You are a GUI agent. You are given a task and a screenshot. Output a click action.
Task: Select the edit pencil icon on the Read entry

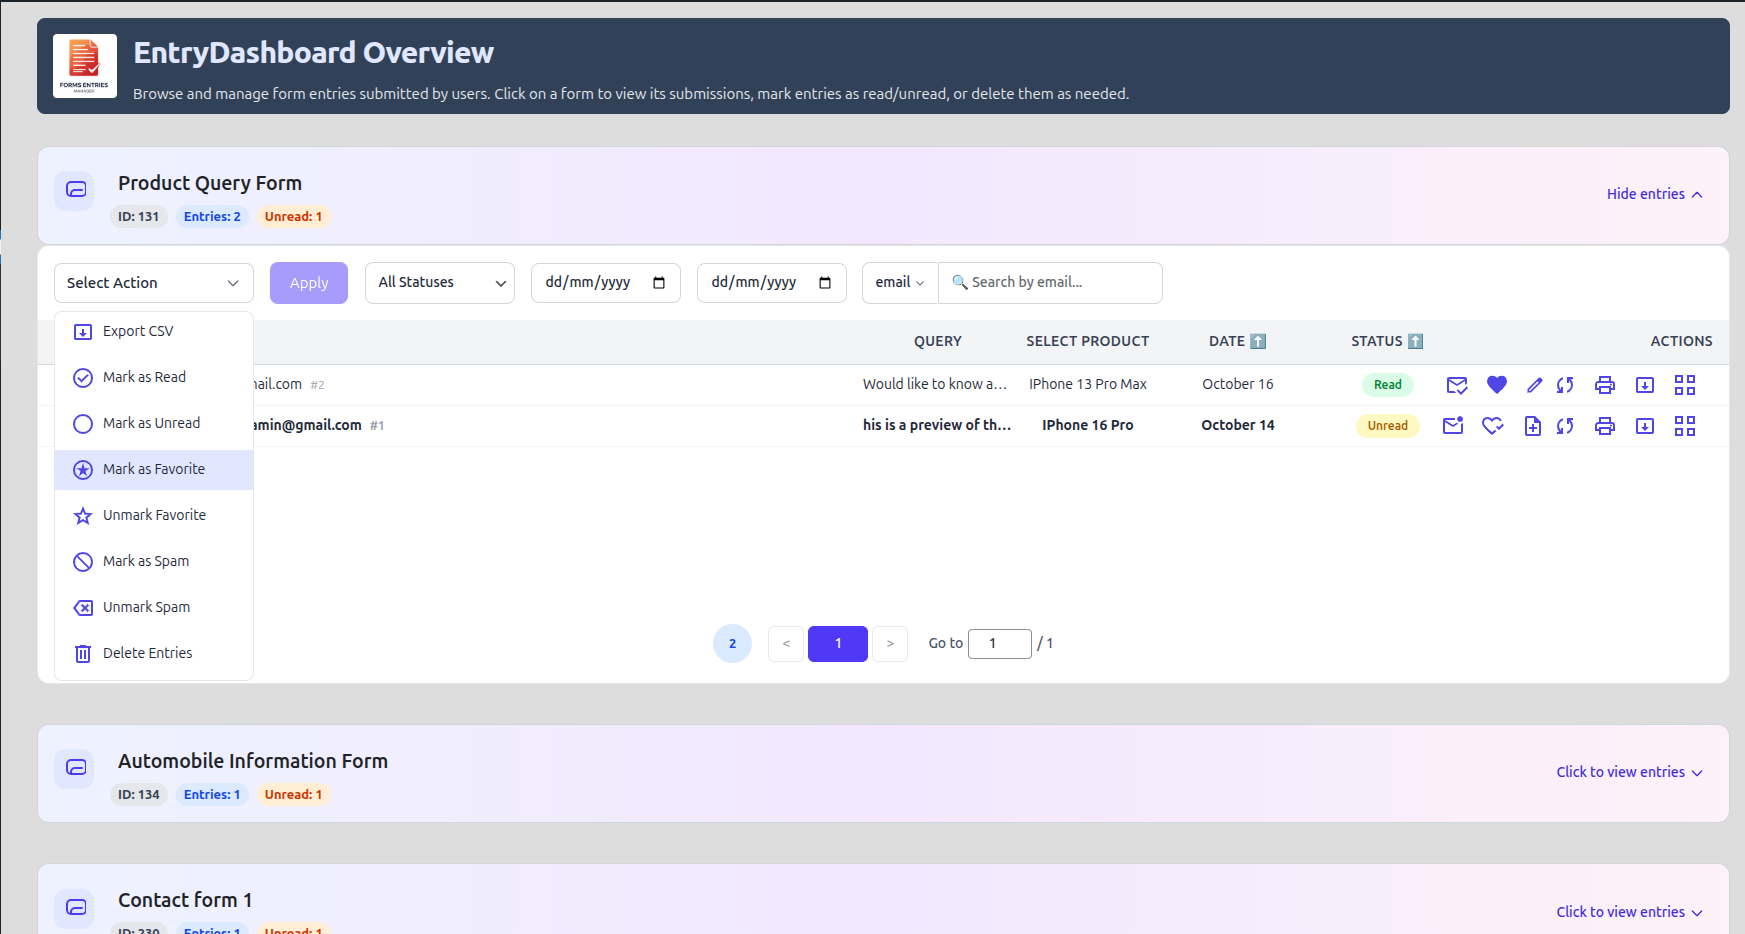point(1534,384)
